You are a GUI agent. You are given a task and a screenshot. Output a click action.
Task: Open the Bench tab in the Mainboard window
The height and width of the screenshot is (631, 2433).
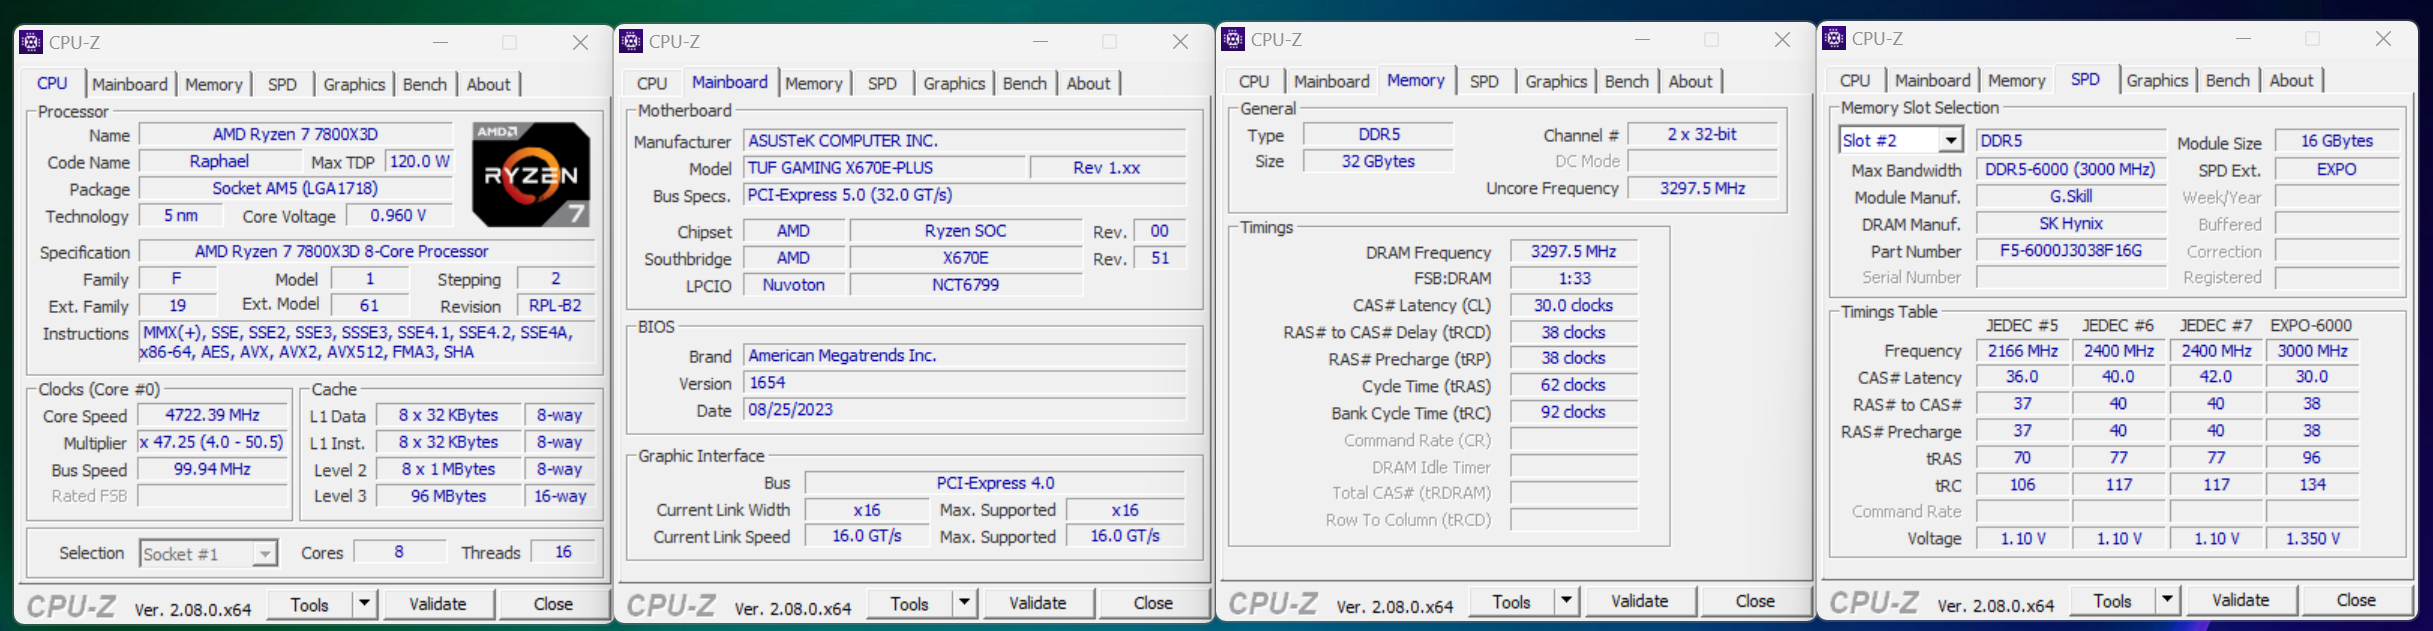(x=1025, y=84)
